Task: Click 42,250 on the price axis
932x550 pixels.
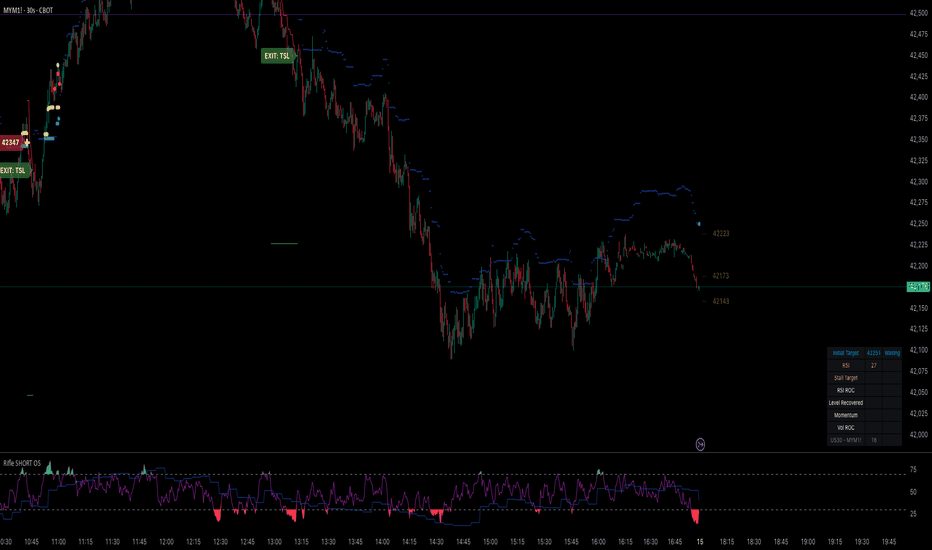Action: pos(918,224)
